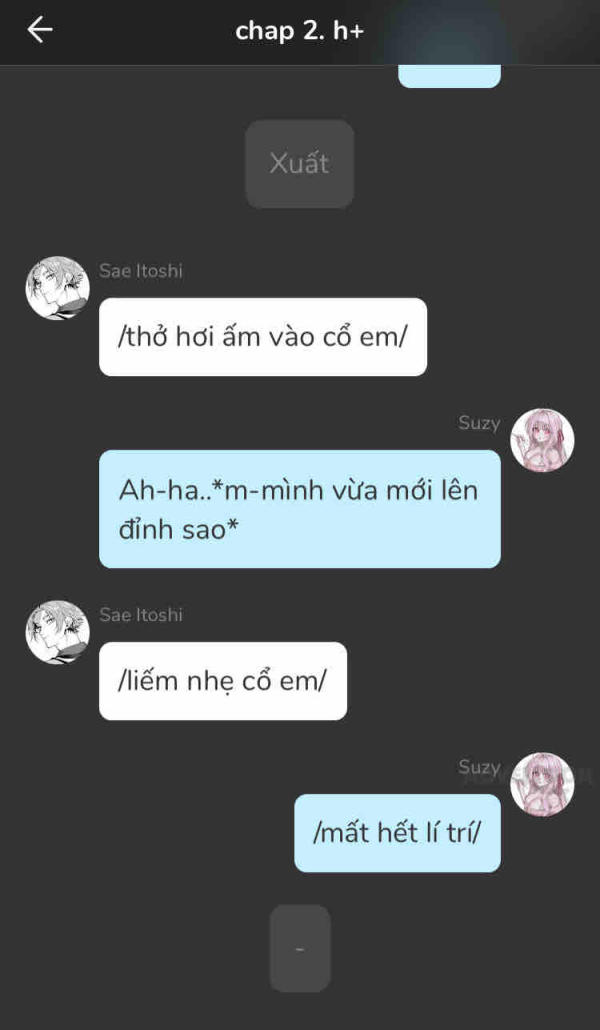
Task: Tap the Sae Itoshi name above 'liếm nhẹ'
Action: (x=141, y=615)
